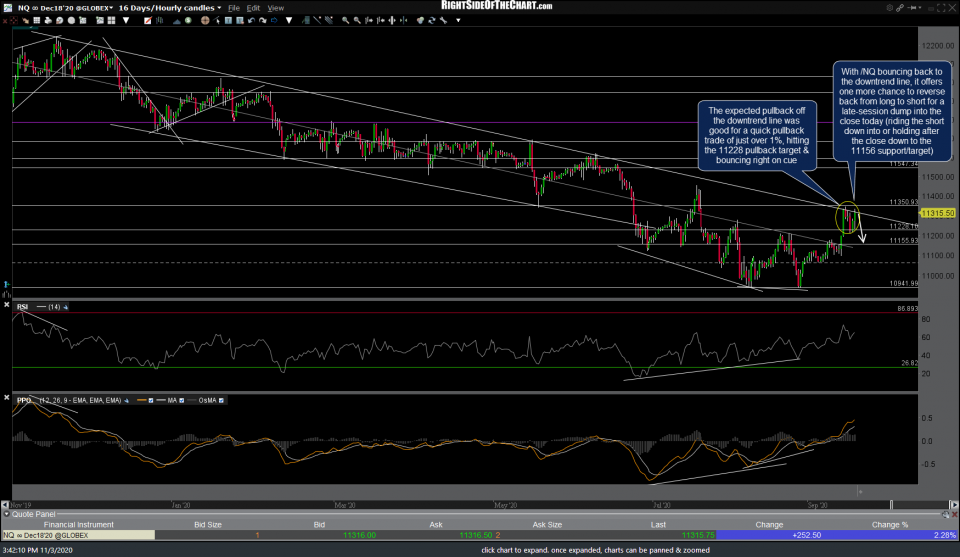The width and height of the screenshot is (960, 557).
Task: Select the parallel channel lines tool icon
Action: (x=329, y=20)
